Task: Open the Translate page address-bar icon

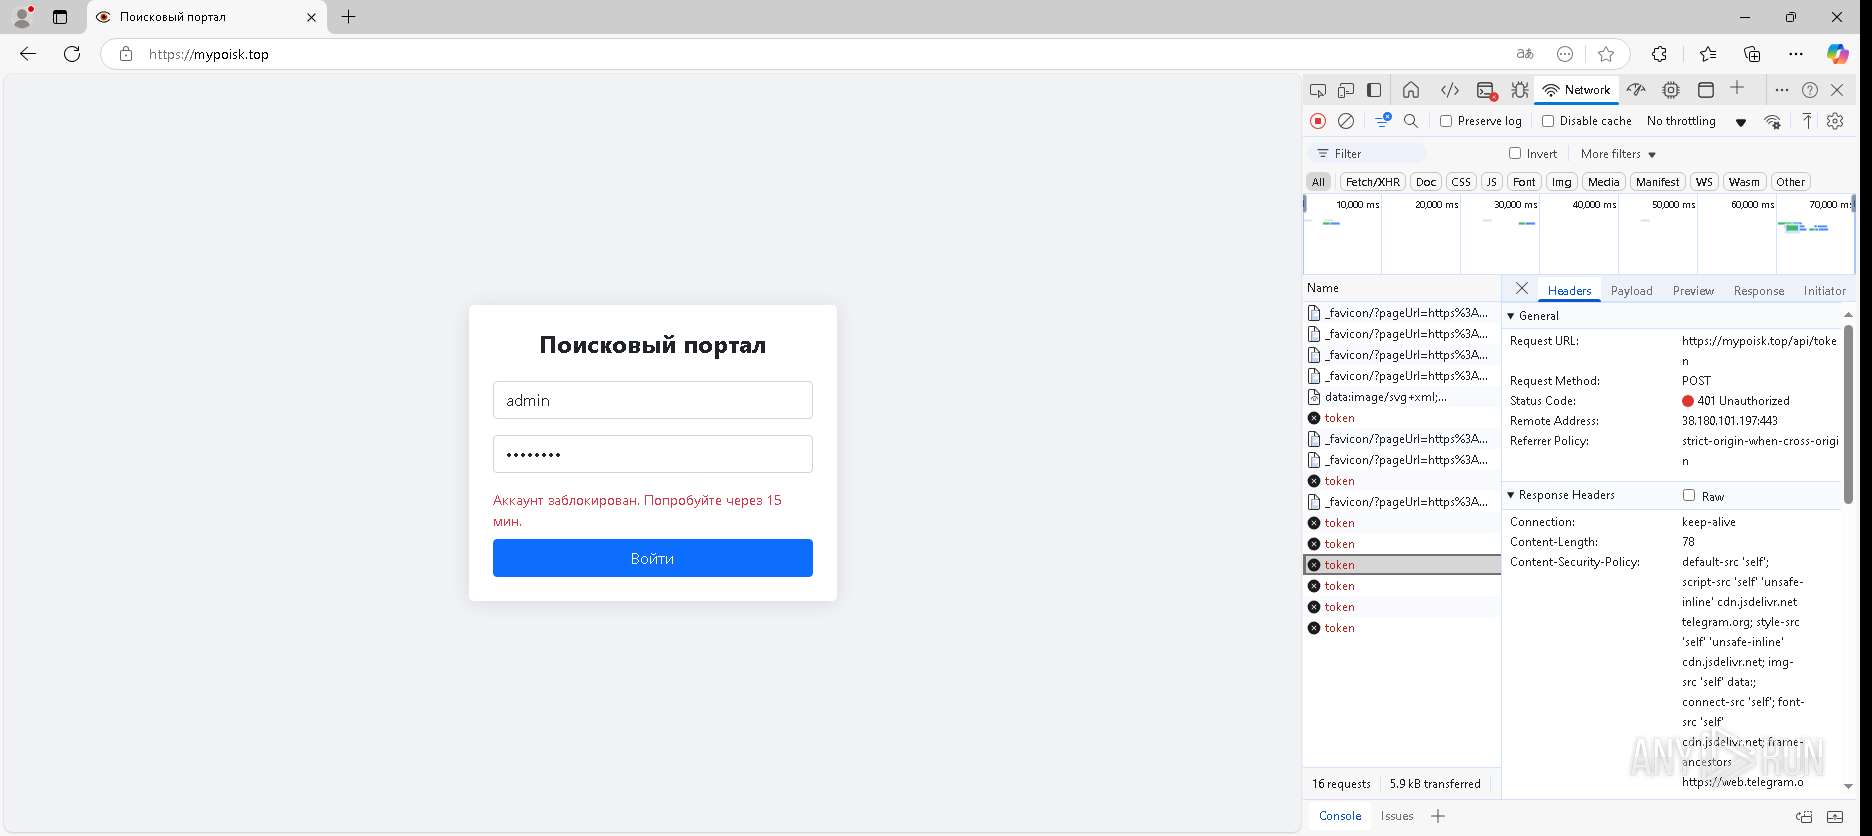Action: (1525, 54)
